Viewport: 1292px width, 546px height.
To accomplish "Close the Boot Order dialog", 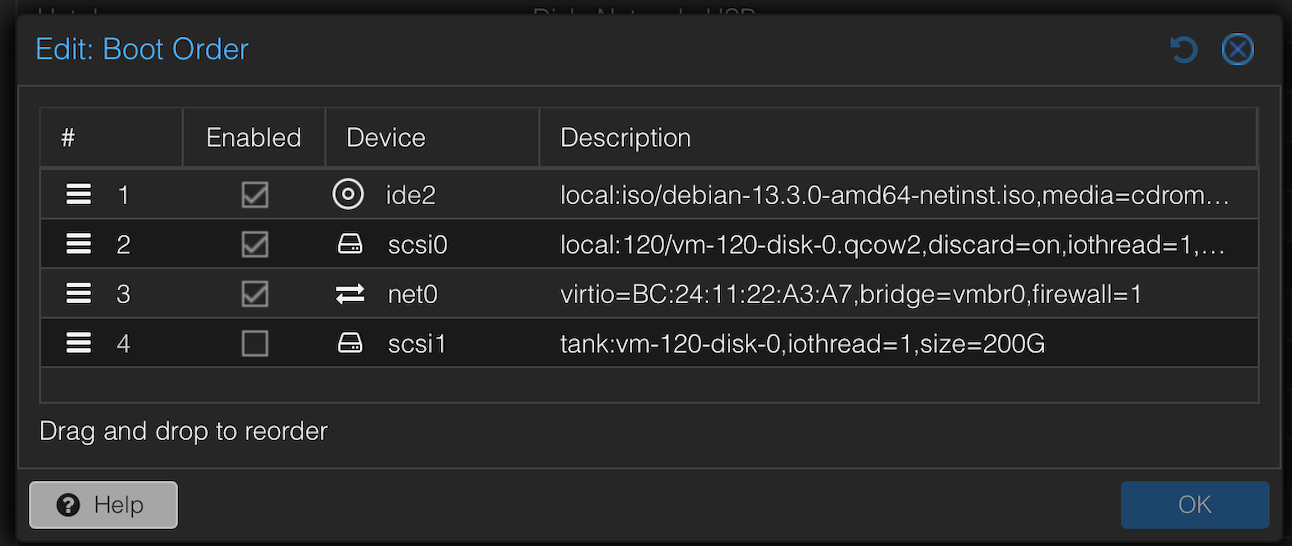I will [x=1237, y=49].
